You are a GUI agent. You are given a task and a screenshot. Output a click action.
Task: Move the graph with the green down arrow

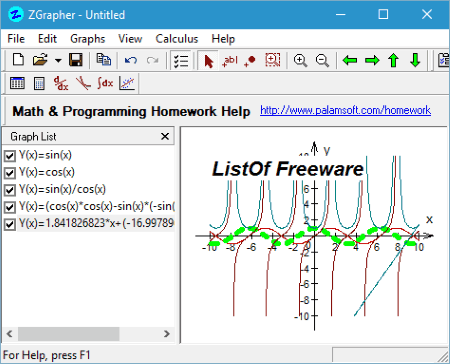pyautogui.click(x=415, y=61)
